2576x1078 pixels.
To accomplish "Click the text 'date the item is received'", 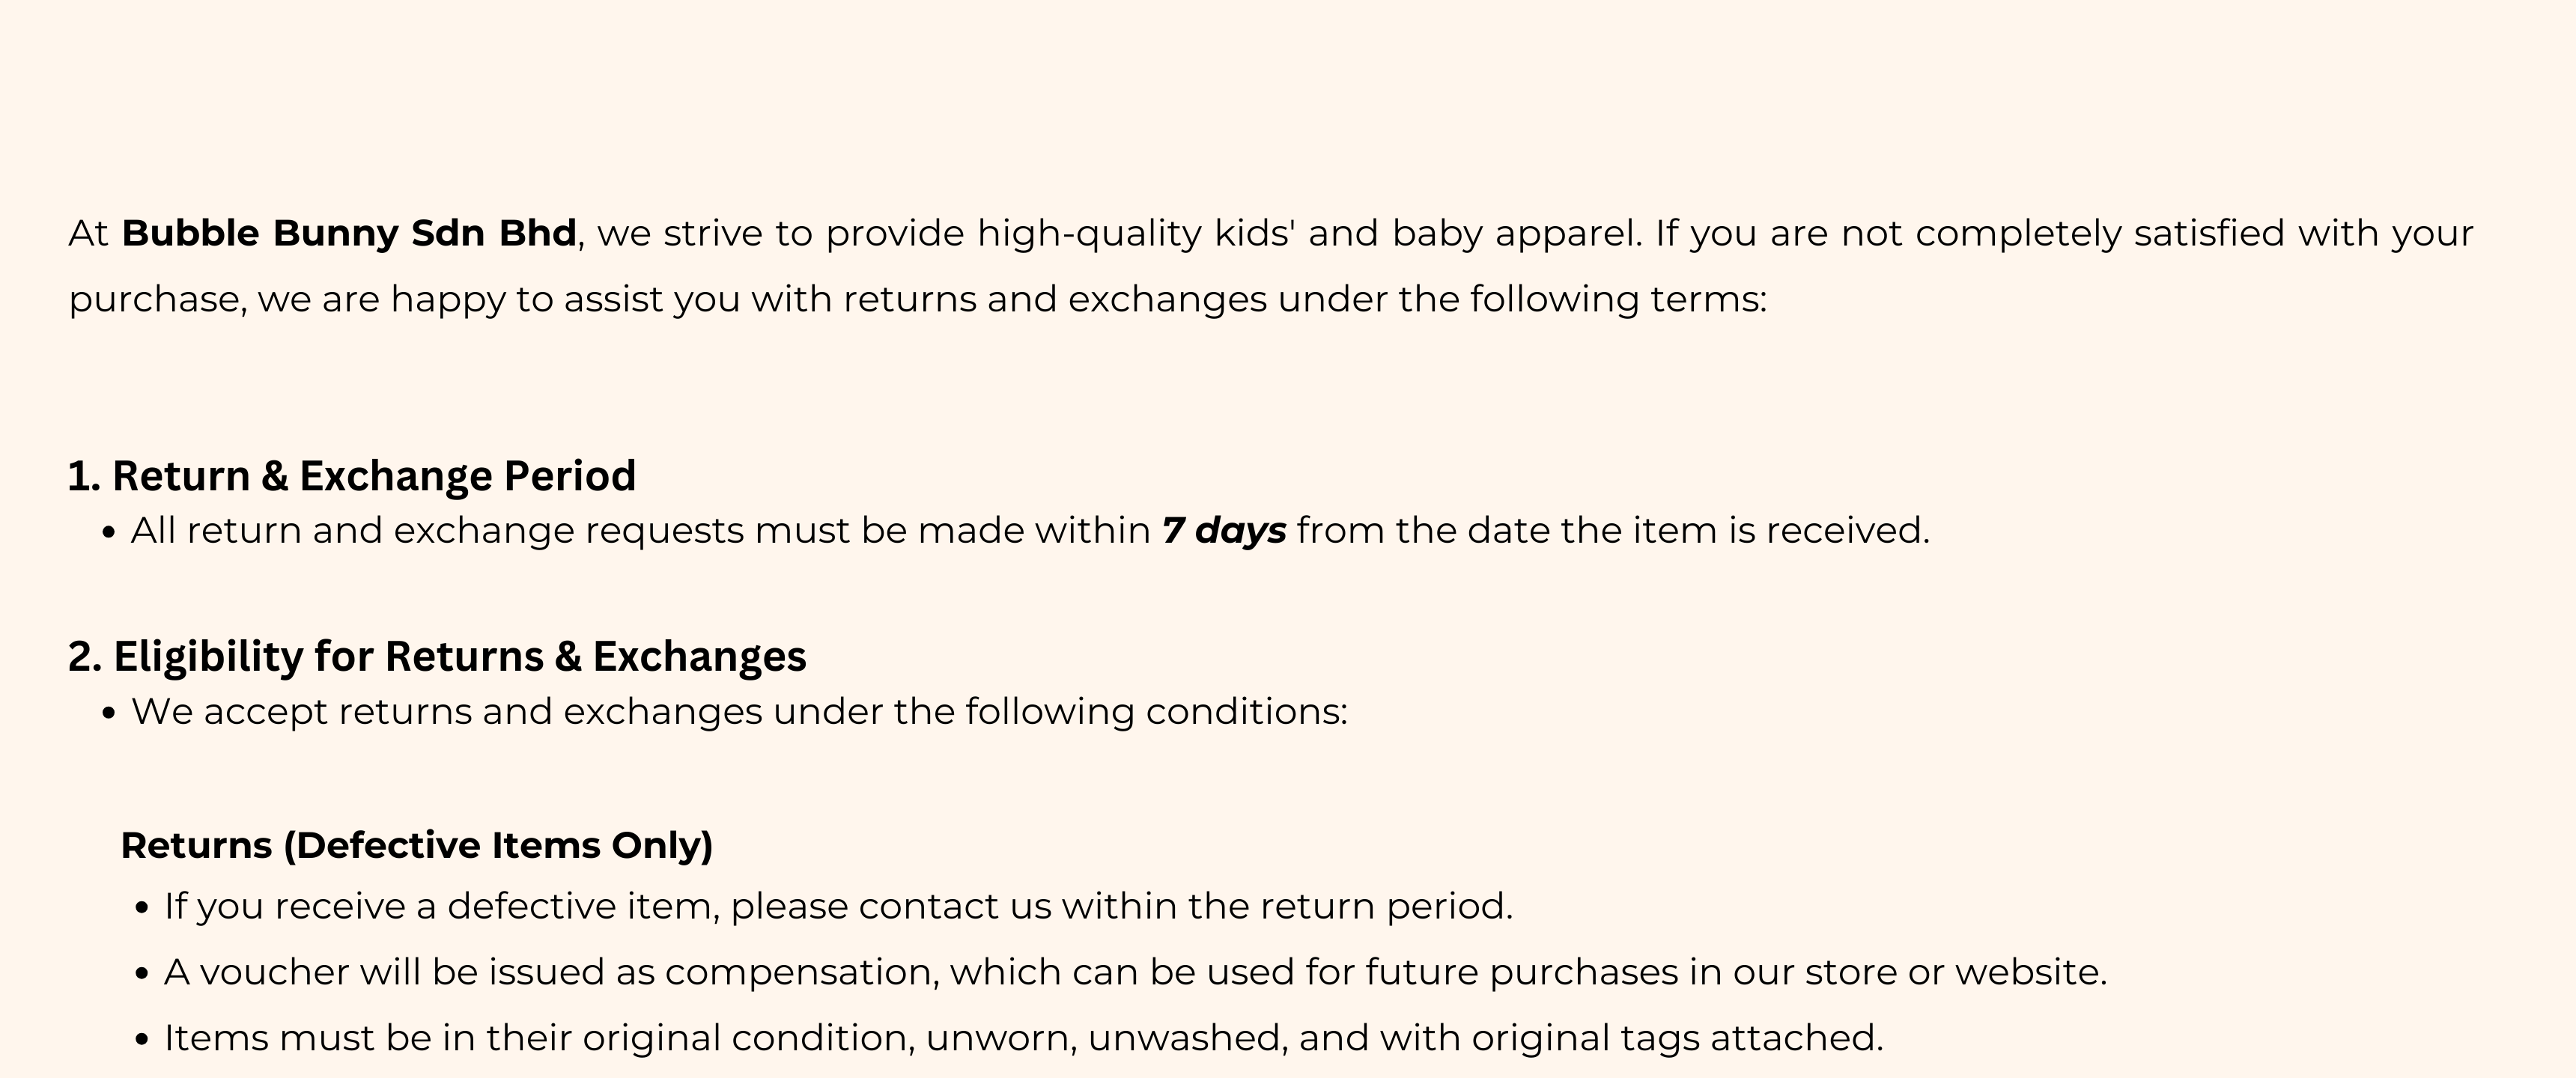I will 1694,531.
